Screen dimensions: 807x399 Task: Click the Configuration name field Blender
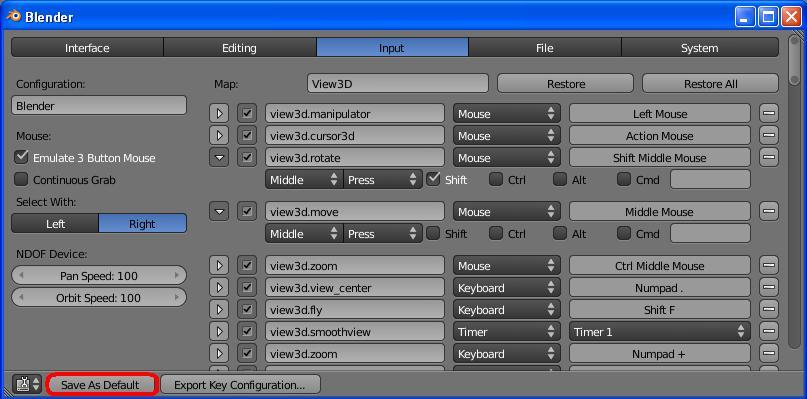(x=99, y=106)
